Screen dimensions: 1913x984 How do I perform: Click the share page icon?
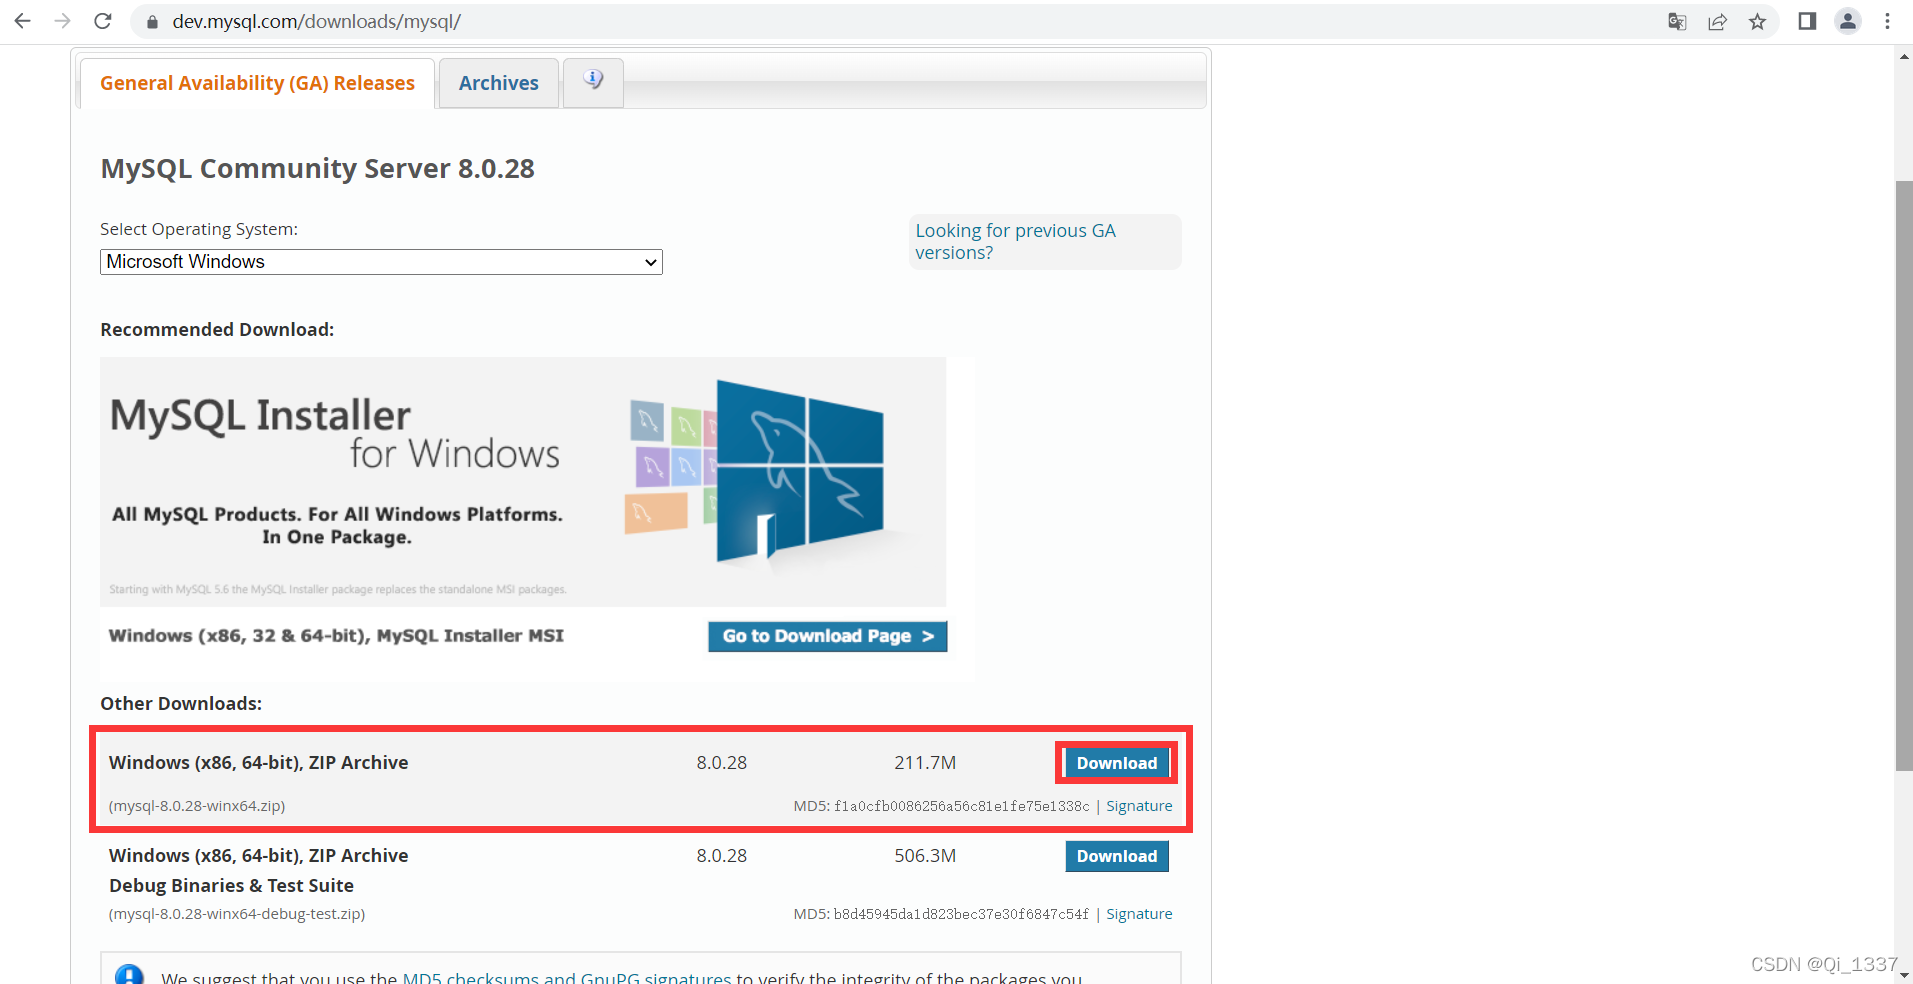tap(1717, 21)
